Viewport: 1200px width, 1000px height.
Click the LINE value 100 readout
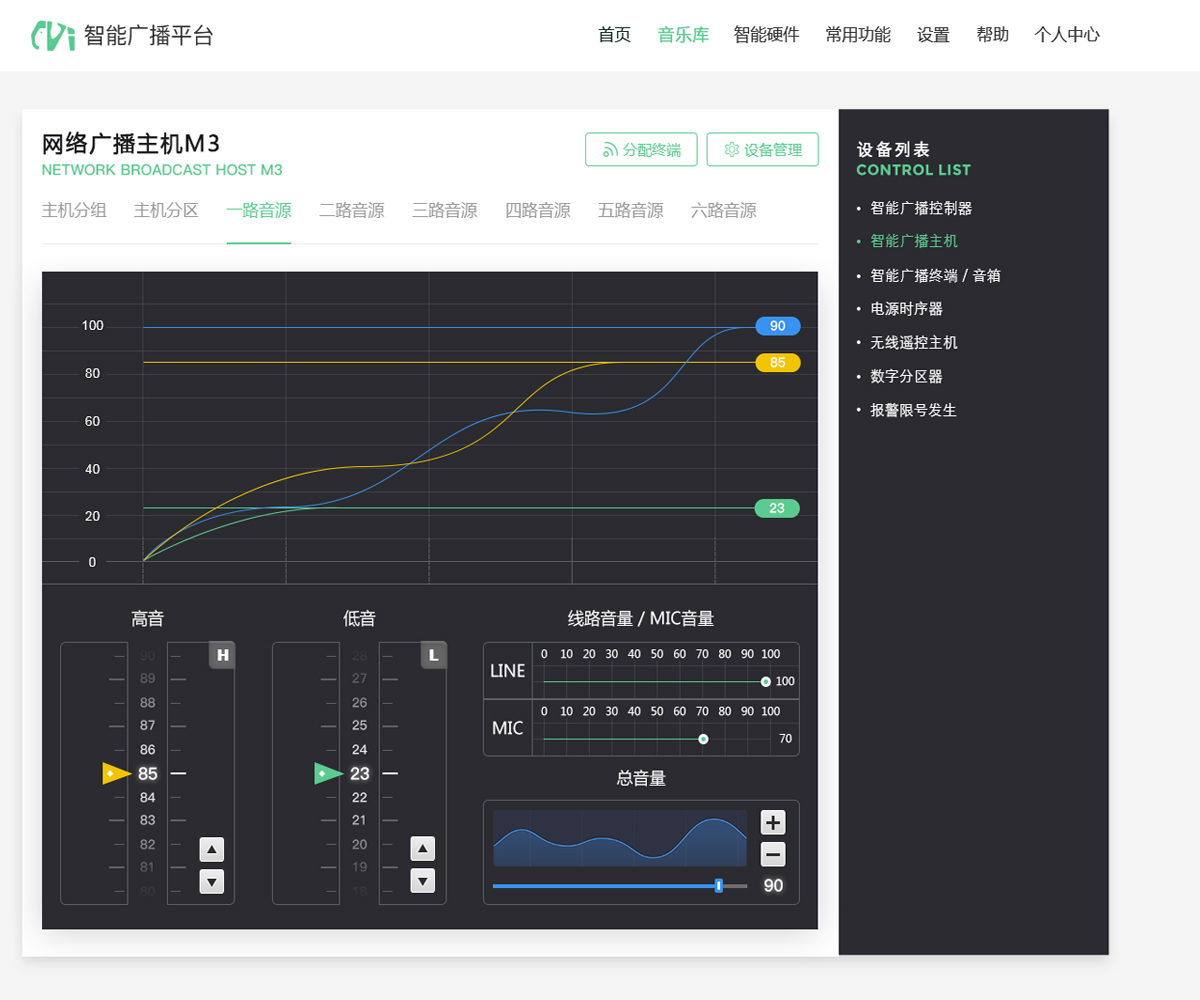tap(785, 681)
